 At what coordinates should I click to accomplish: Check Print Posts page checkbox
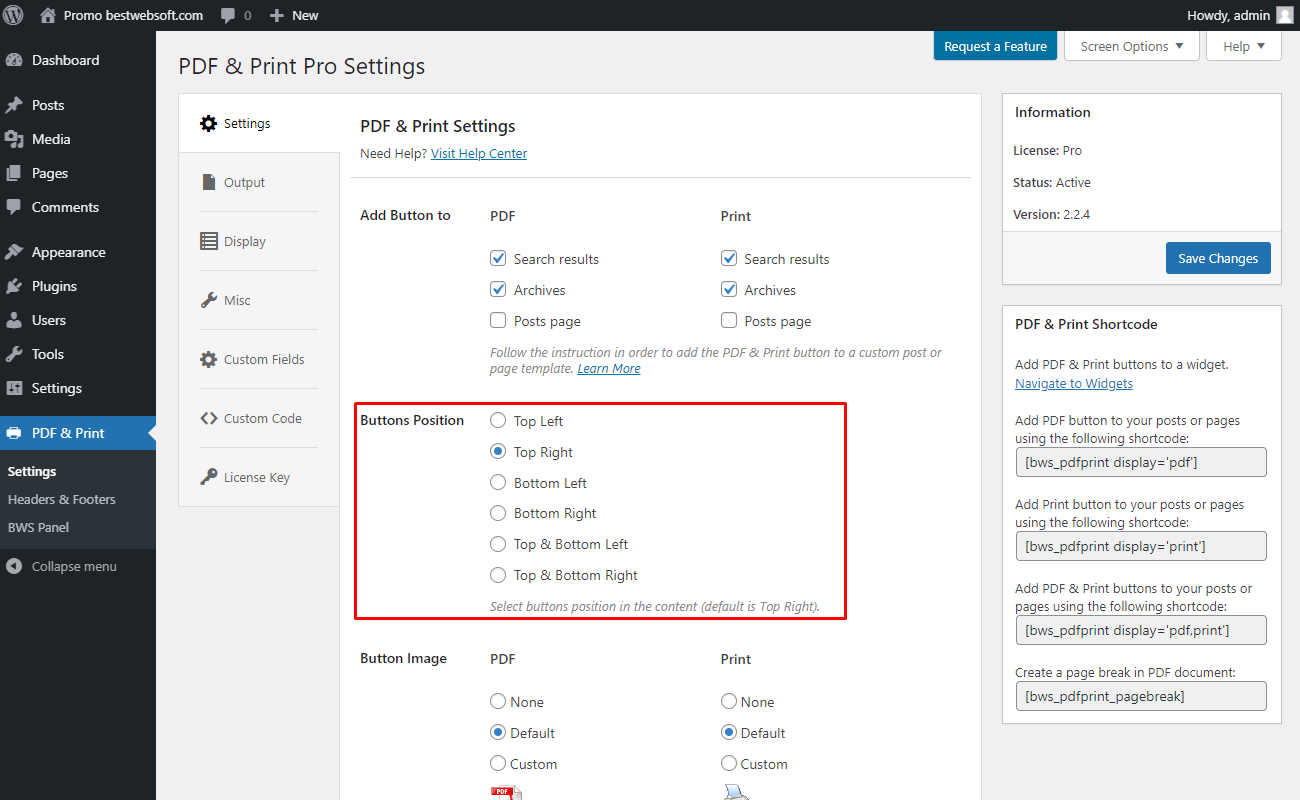(729, 320)
